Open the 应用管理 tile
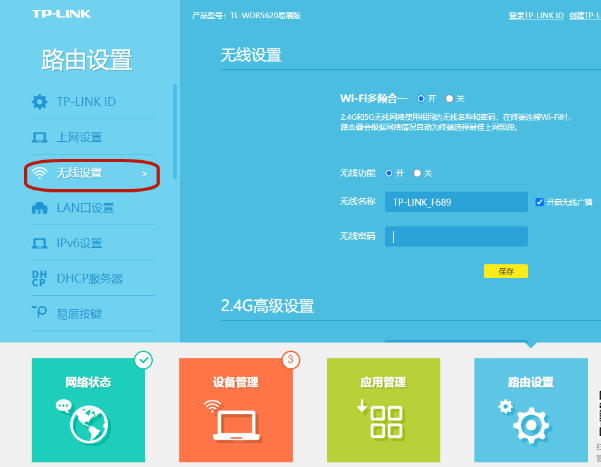The image size is (601, 467). [383, 410]
